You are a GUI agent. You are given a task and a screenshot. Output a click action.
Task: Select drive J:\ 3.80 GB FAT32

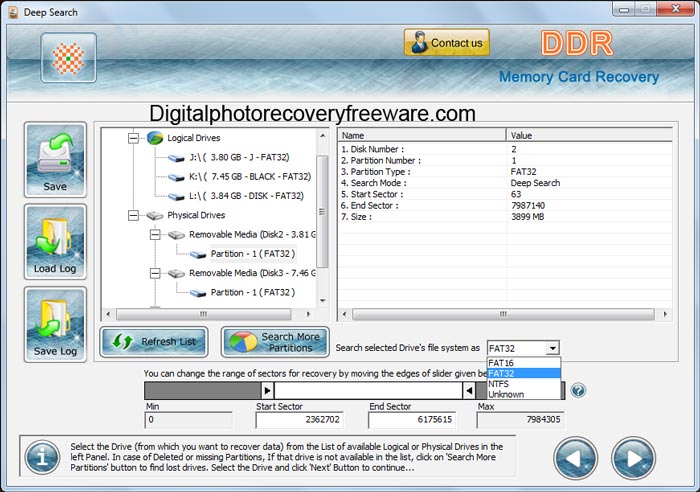tap(239, 157)
